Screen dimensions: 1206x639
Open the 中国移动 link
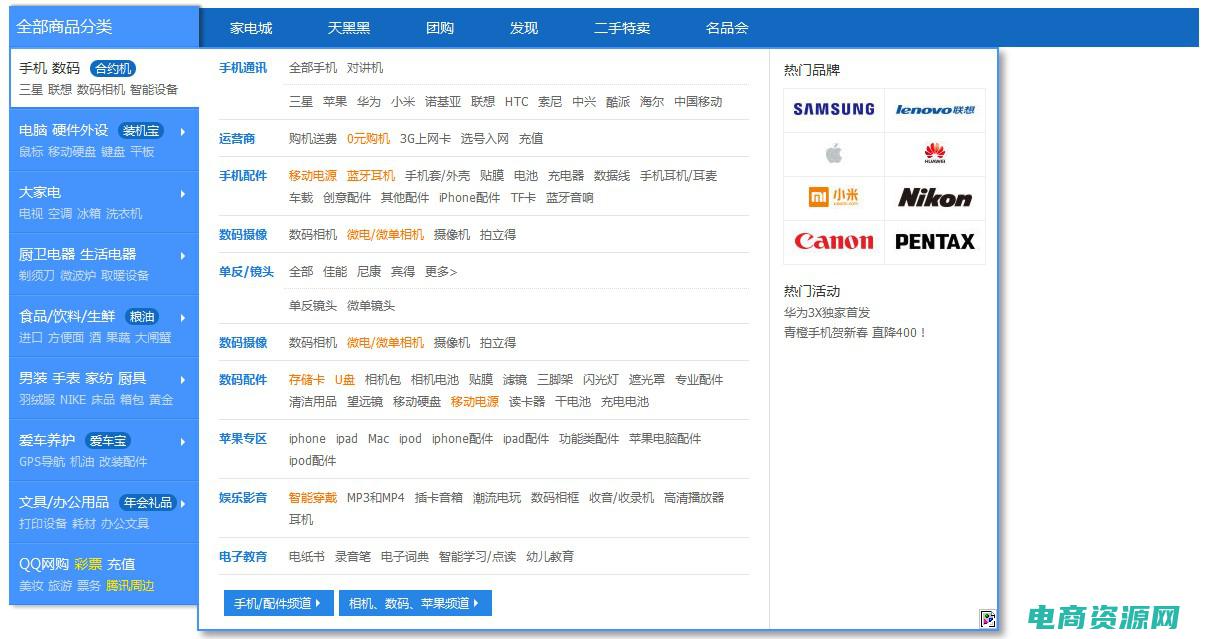(x=698, y=102)
